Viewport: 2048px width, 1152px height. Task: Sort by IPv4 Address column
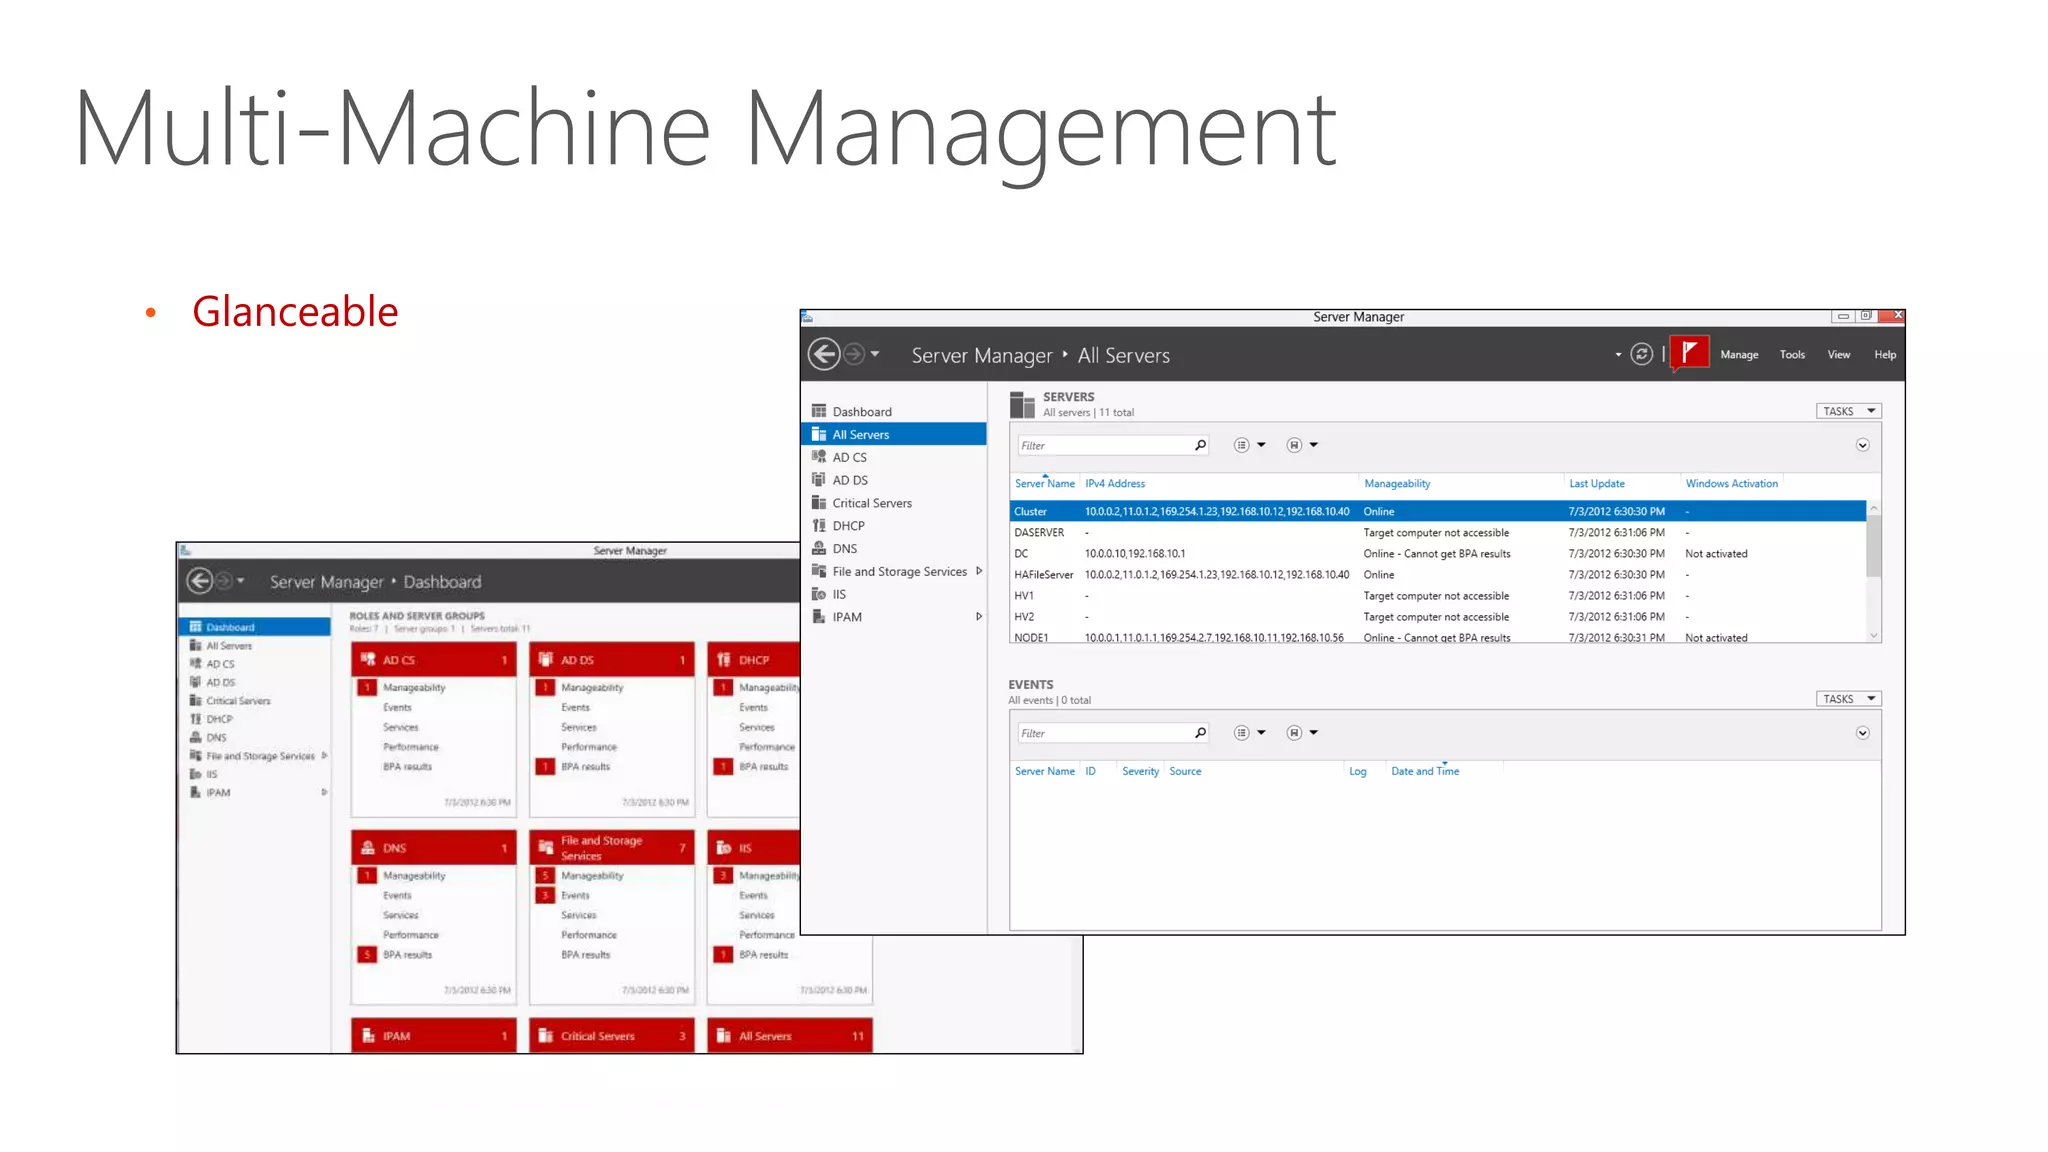(x=1115, y=483)
